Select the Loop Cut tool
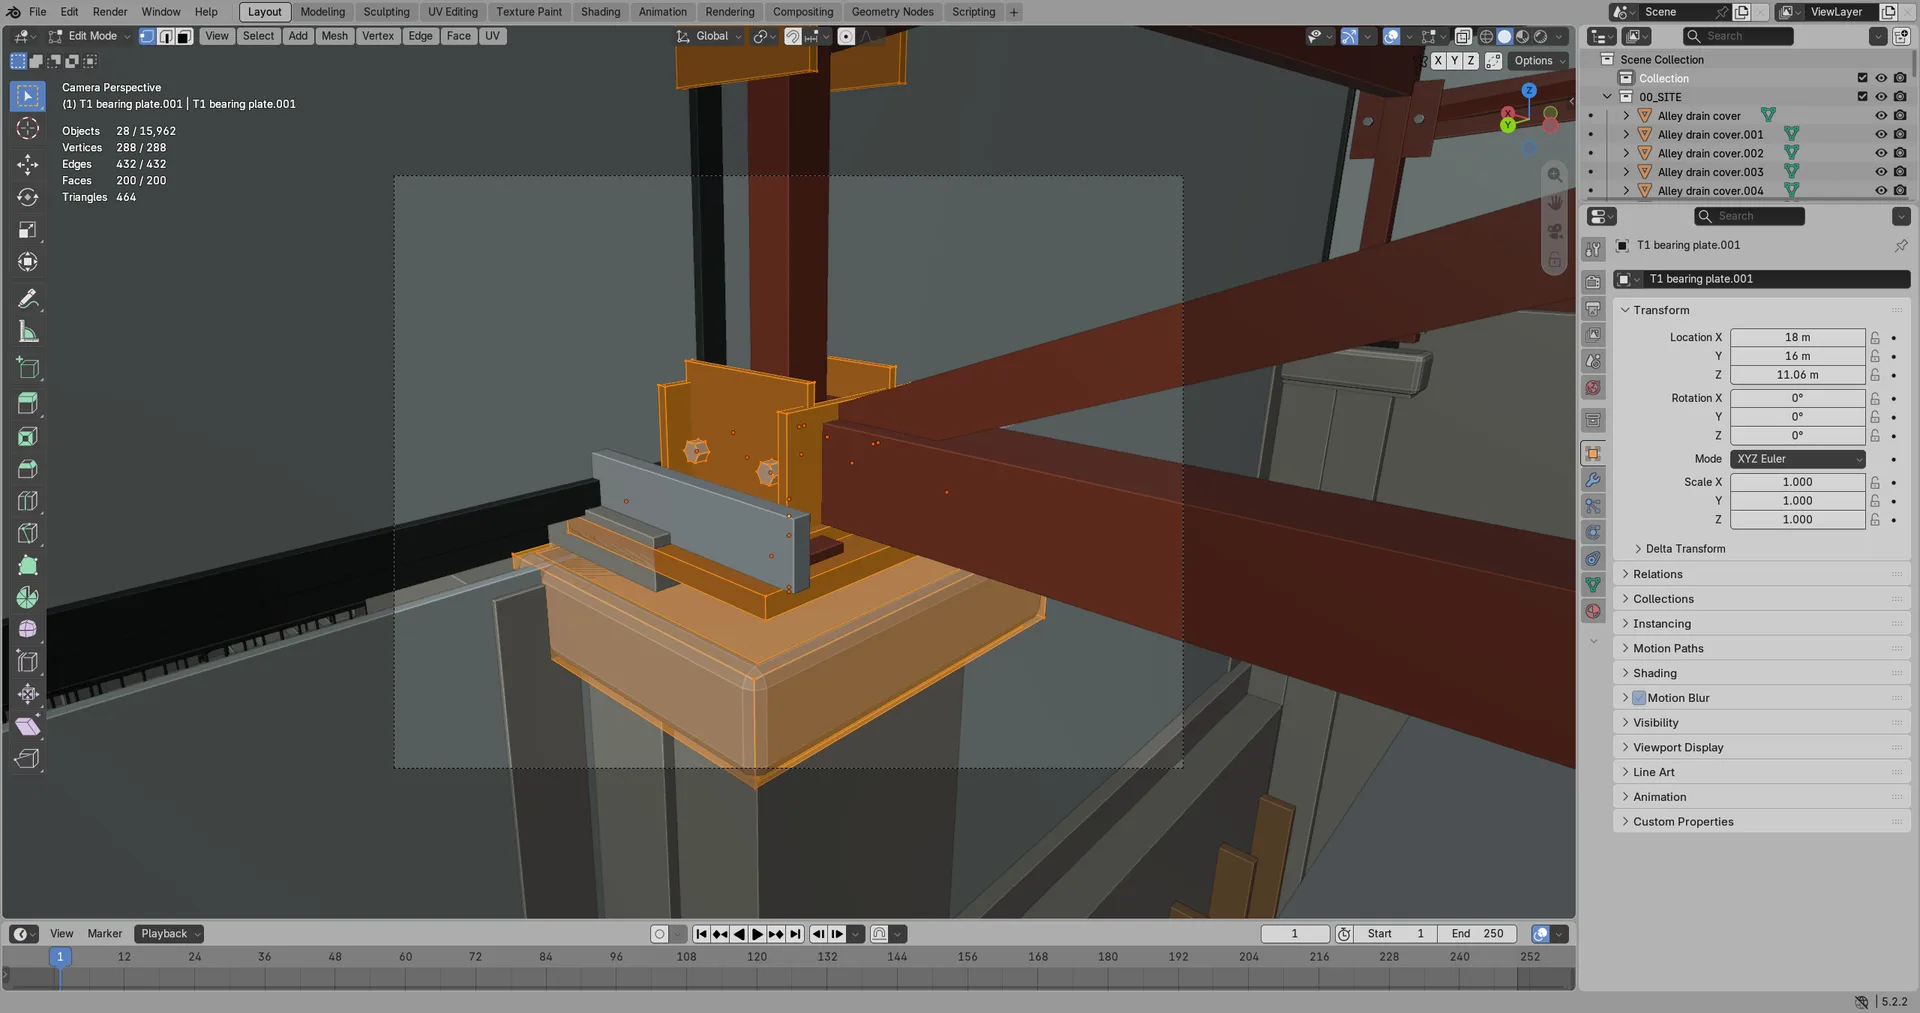Screen dimensions: 1920x1013 coord(28,501)
